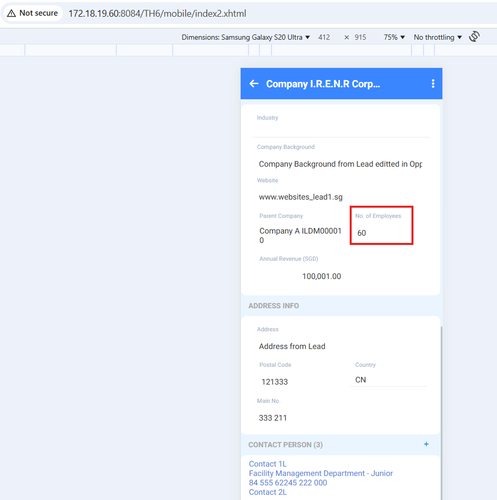Click Parent Company value Company A ILDM00001
Viewport: 497px width, 500px height.
tap(300, 235)
